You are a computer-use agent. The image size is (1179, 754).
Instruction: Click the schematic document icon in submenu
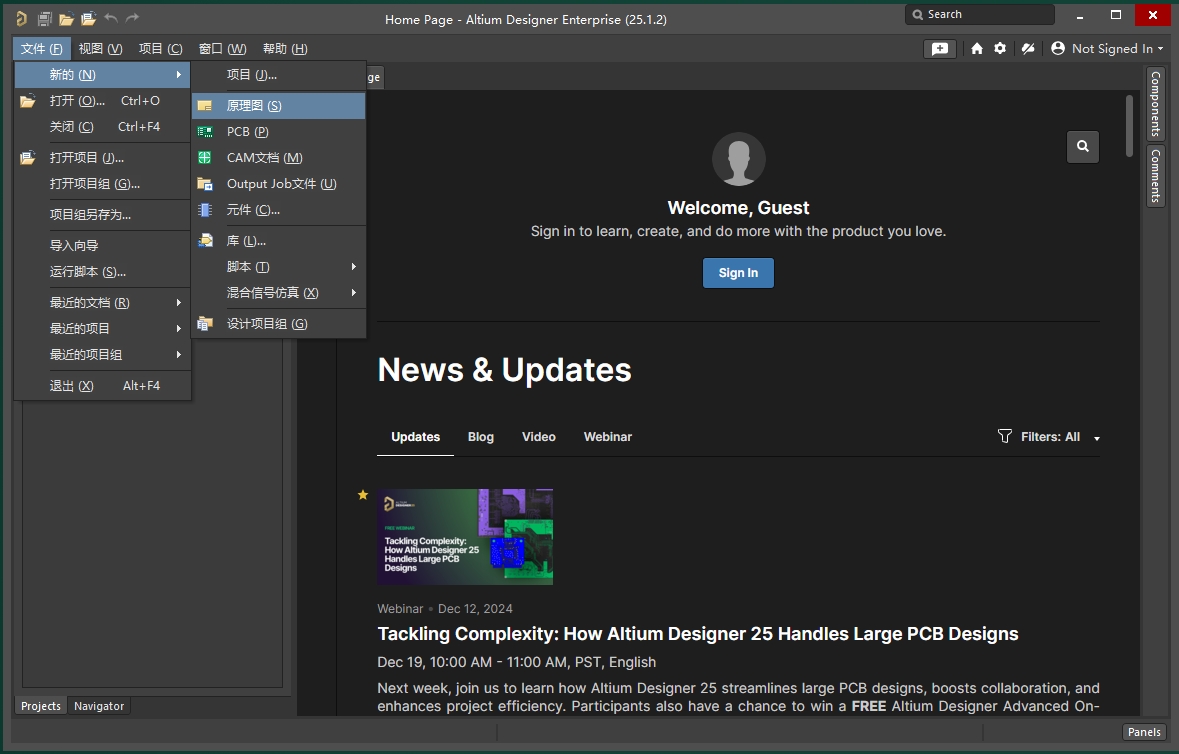click(205, 106)
